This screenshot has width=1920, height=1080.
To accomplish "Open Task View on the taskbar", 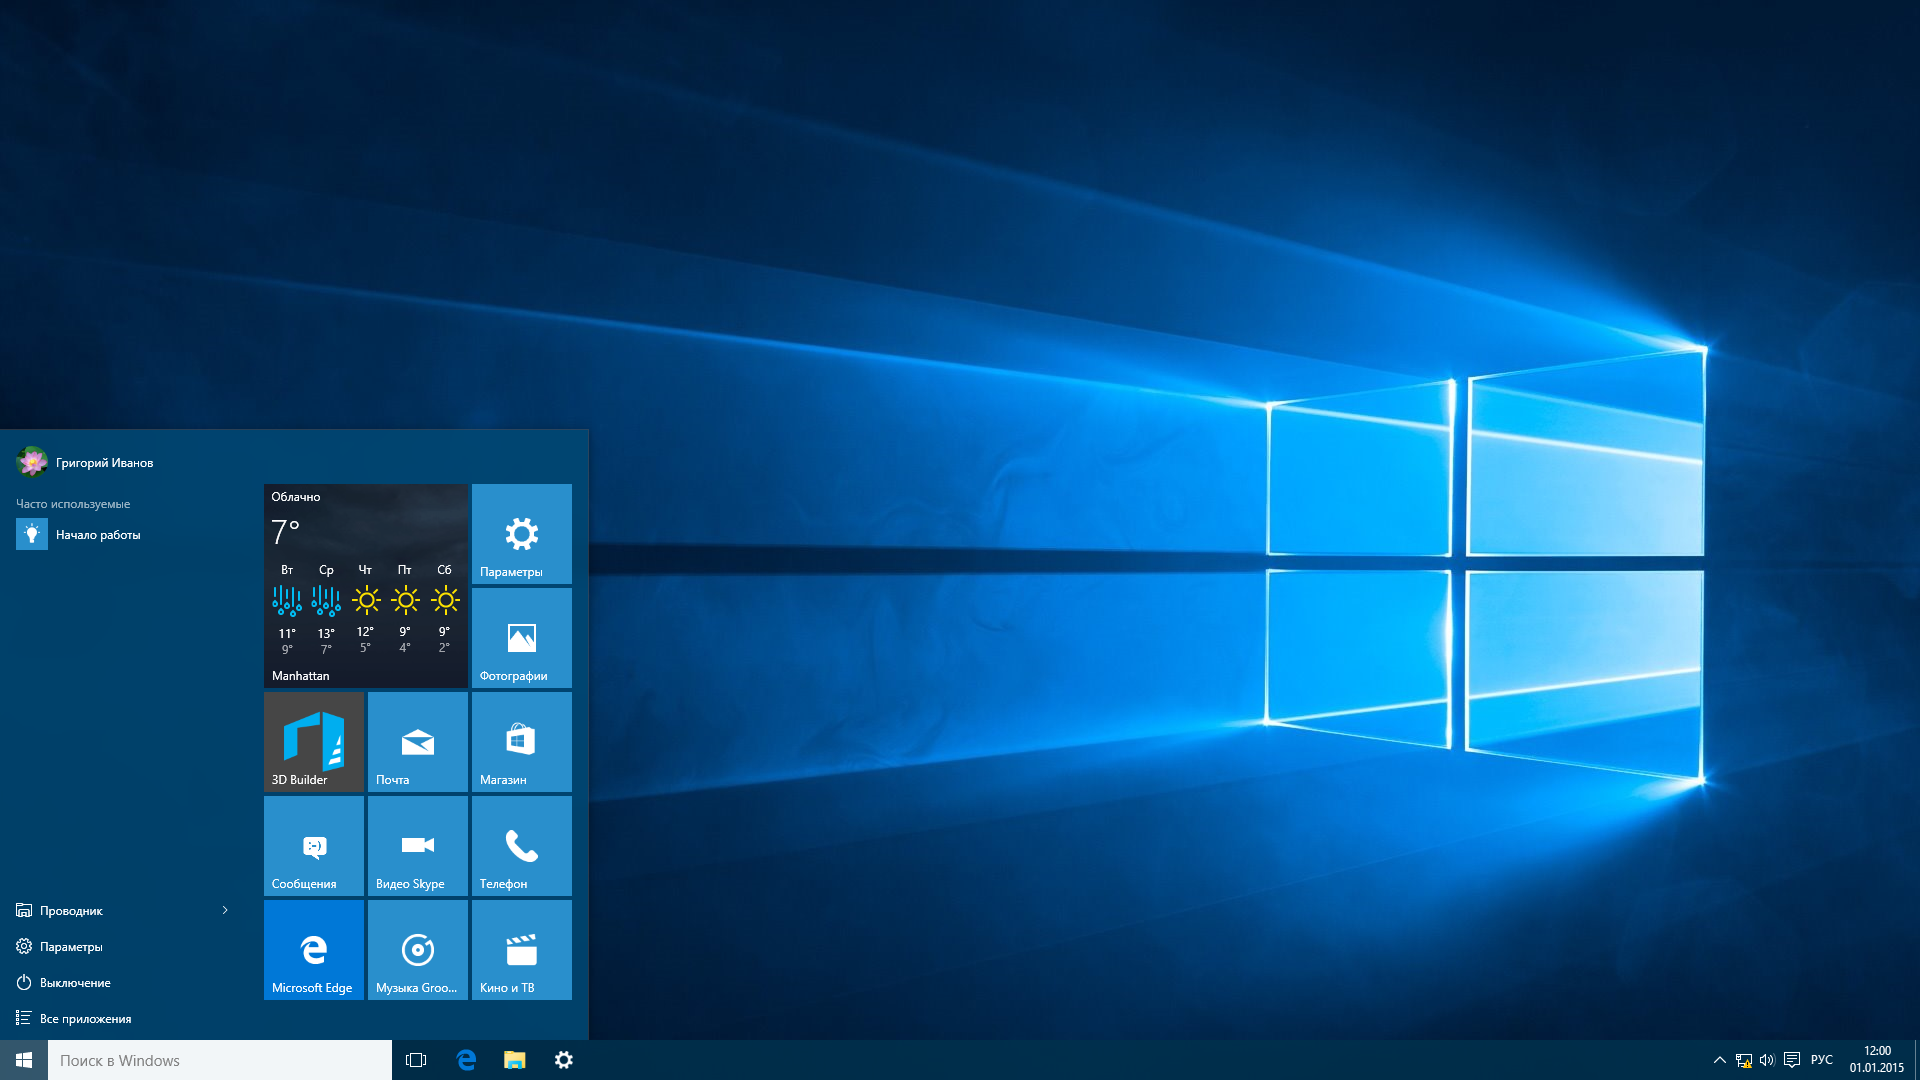I will (416, 1060).
